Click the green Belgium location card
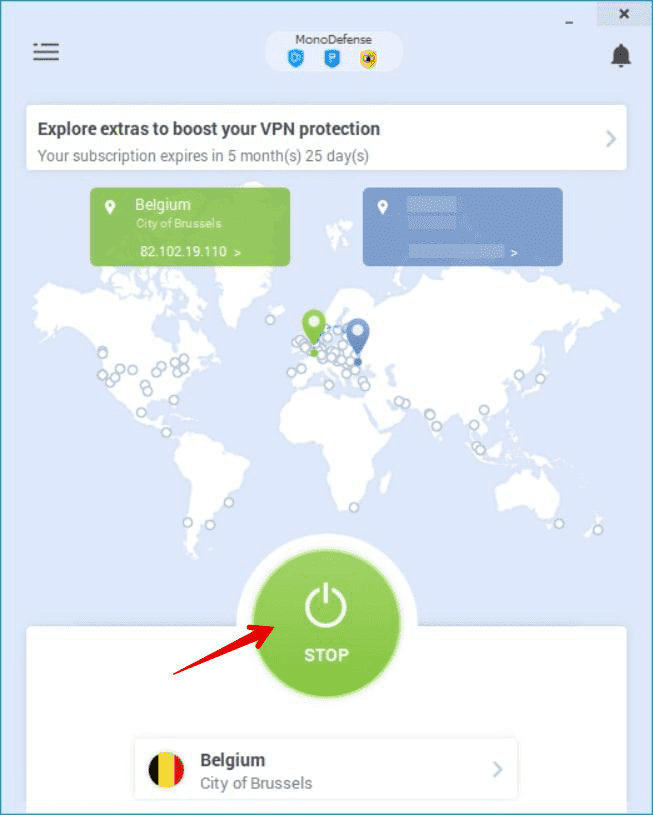The height and width of the screenshot is (815, 653). click(190, 227)
